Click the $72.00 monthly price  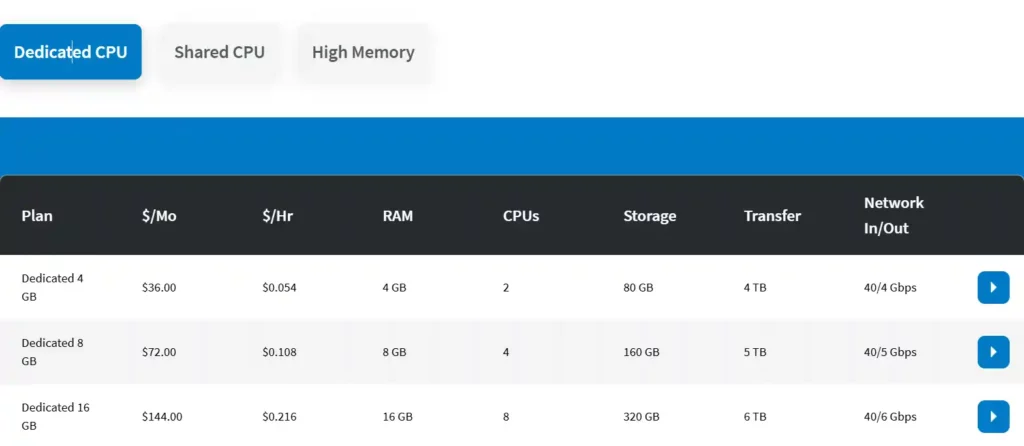pyautogui.click(x=159, y=352)
